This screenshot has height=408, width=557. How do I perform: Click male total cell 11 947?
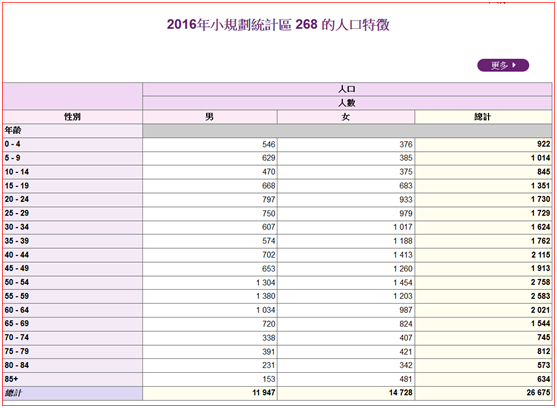(210, 393)
